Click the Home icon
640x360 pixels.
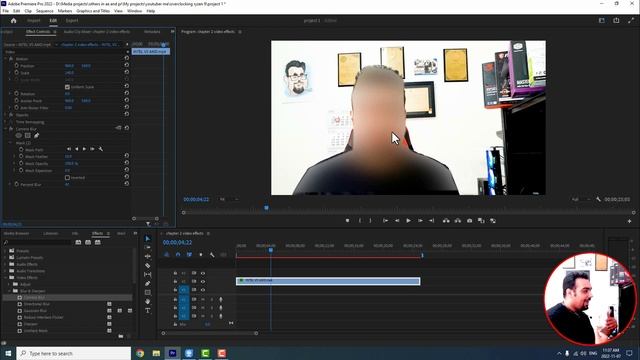click(x=13, y=20)
